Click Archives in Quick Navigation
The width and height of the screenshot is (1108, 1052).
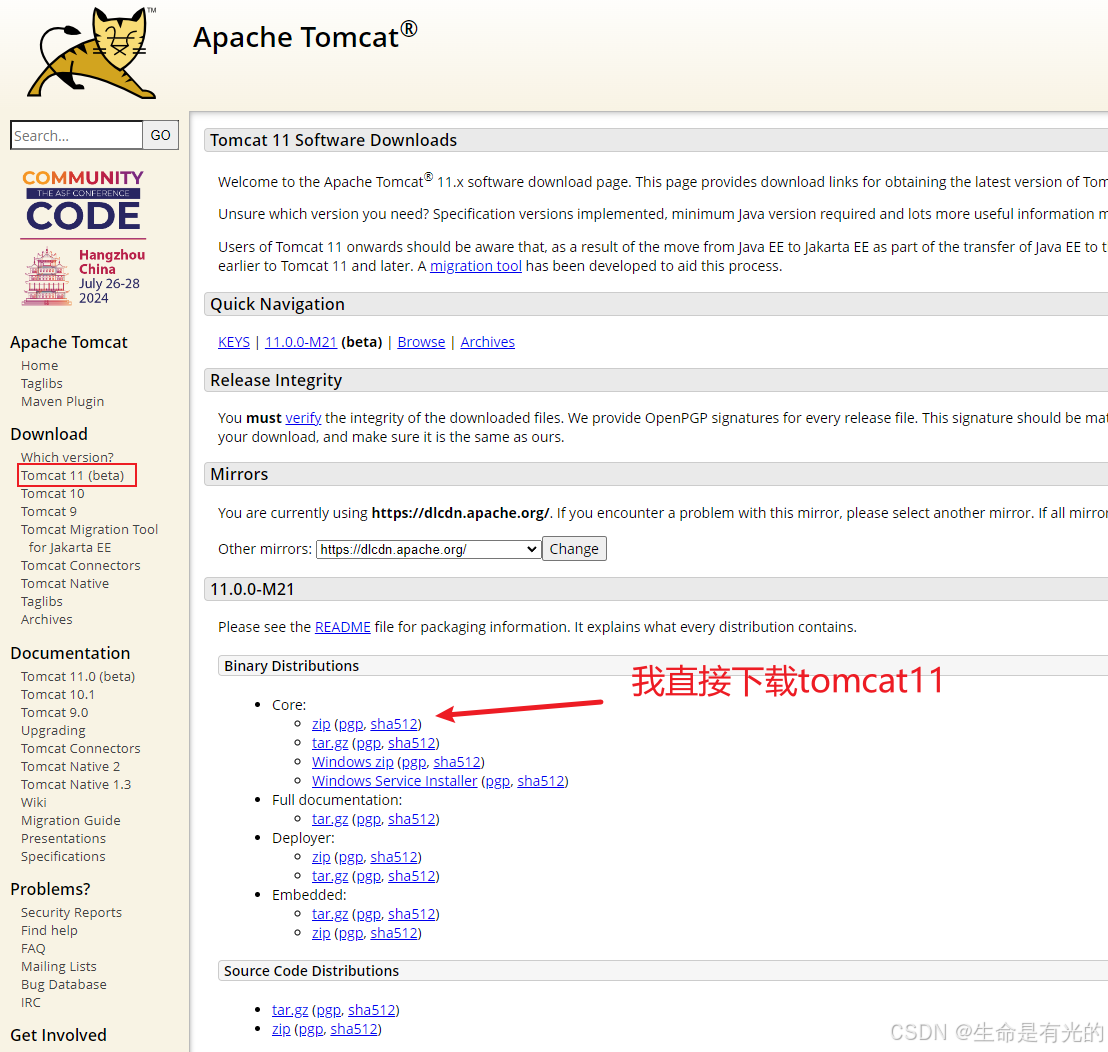tap(488, 342)
